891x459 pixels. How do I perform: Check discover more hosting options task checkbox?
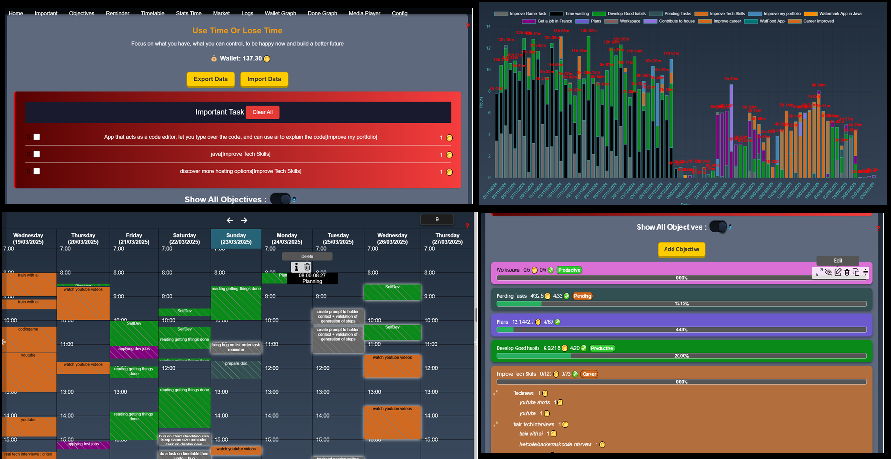[37, 171]
